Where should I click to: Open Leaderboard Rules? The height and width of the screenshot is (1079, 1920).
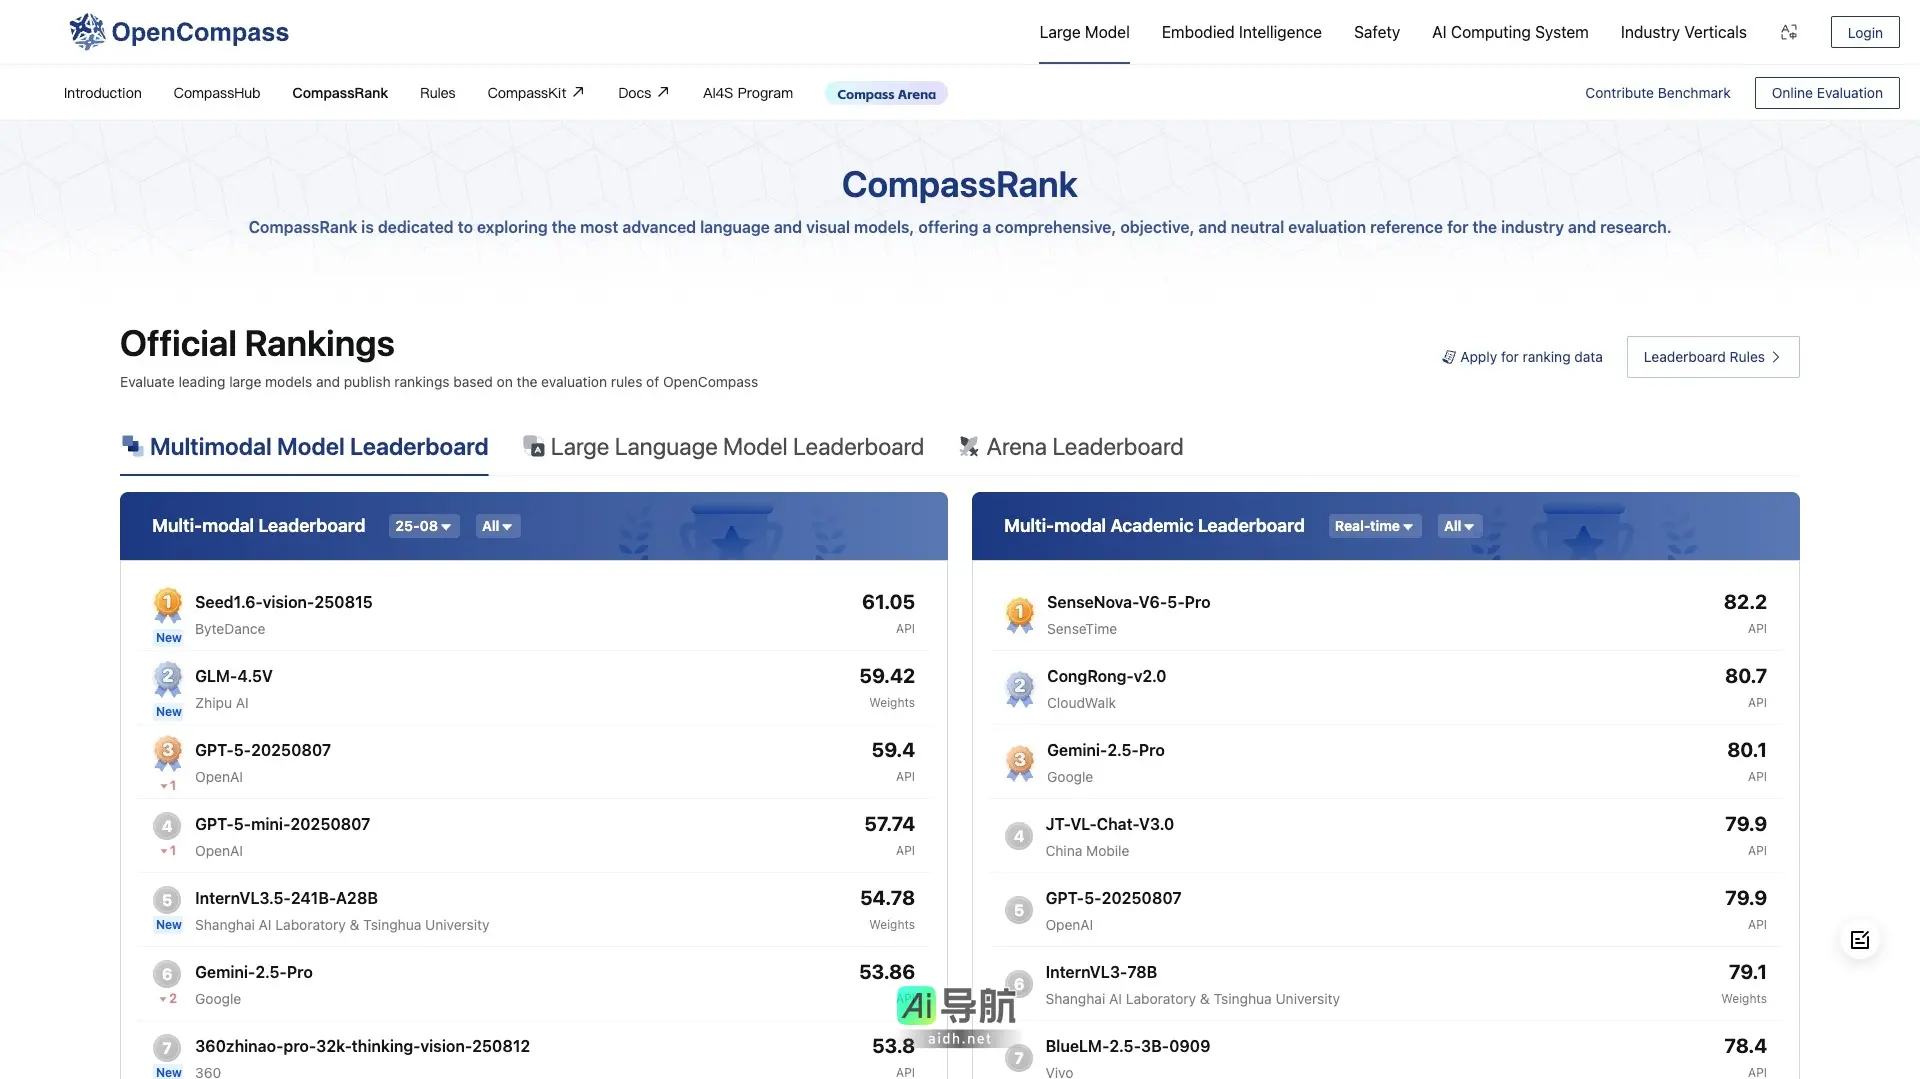coord(1712,356)
